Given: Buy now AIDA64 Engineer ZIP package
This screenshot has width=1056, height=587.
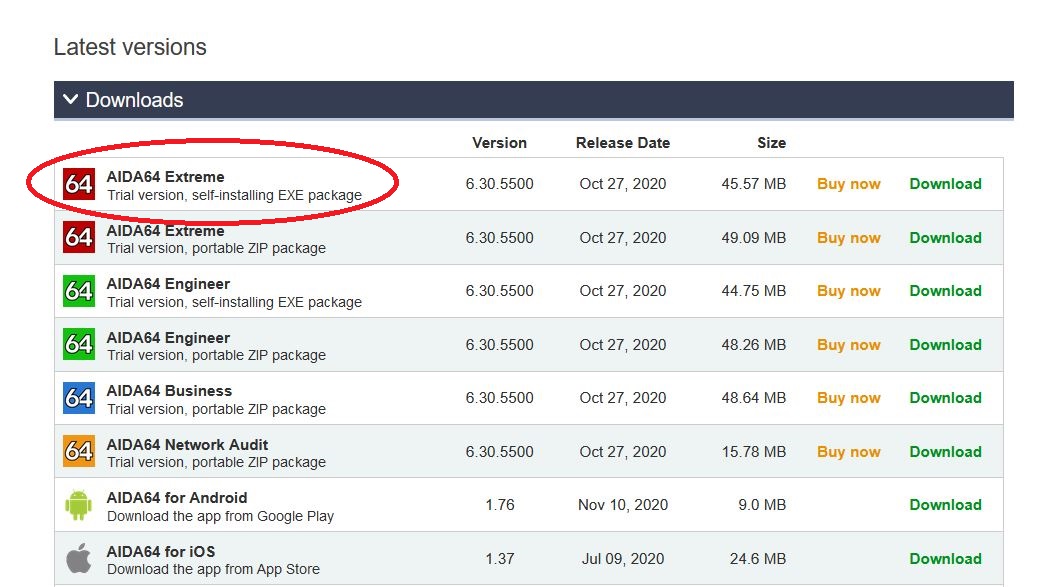Looking at the screenshot, I should (x=849, y=345).
